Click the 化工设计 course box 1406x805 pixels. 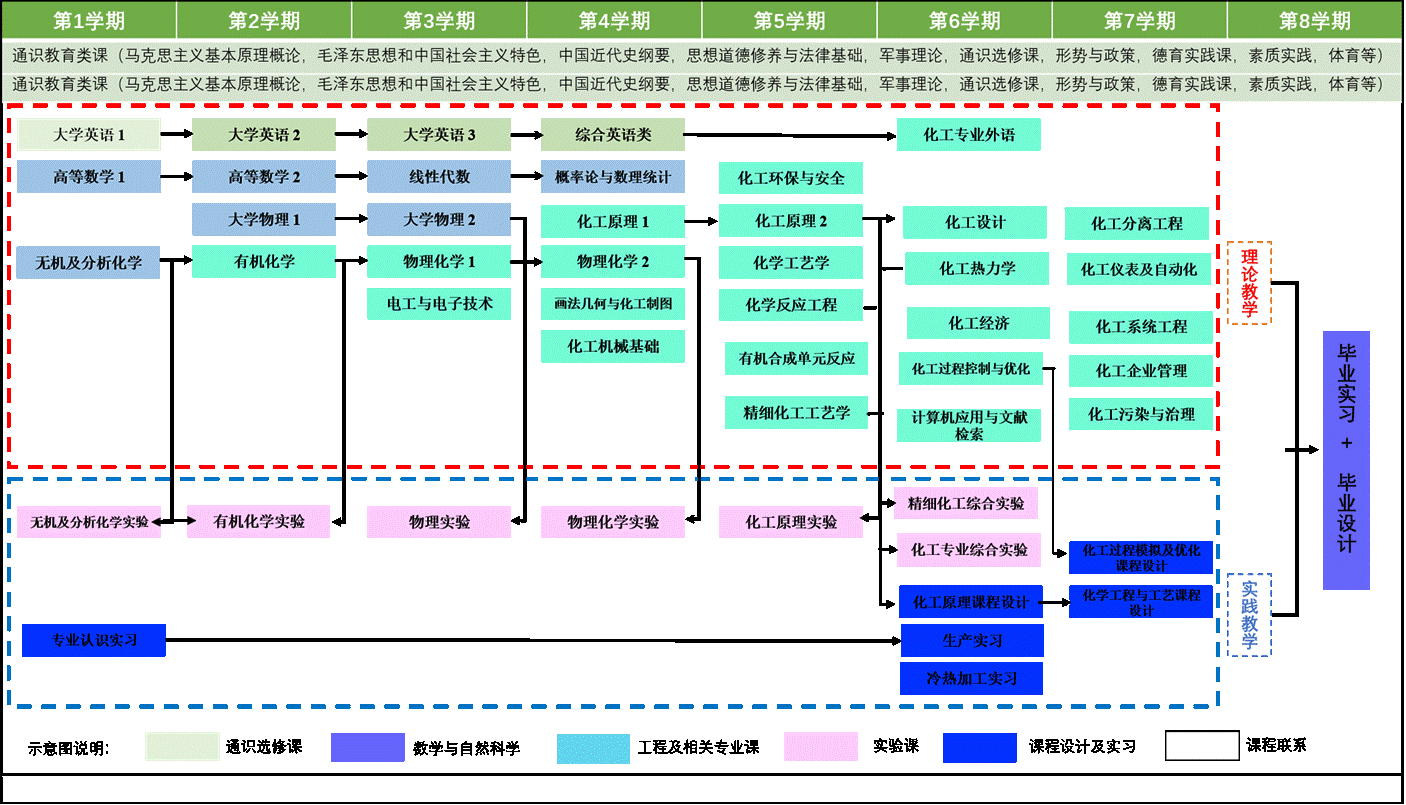(x=975, y=222)
